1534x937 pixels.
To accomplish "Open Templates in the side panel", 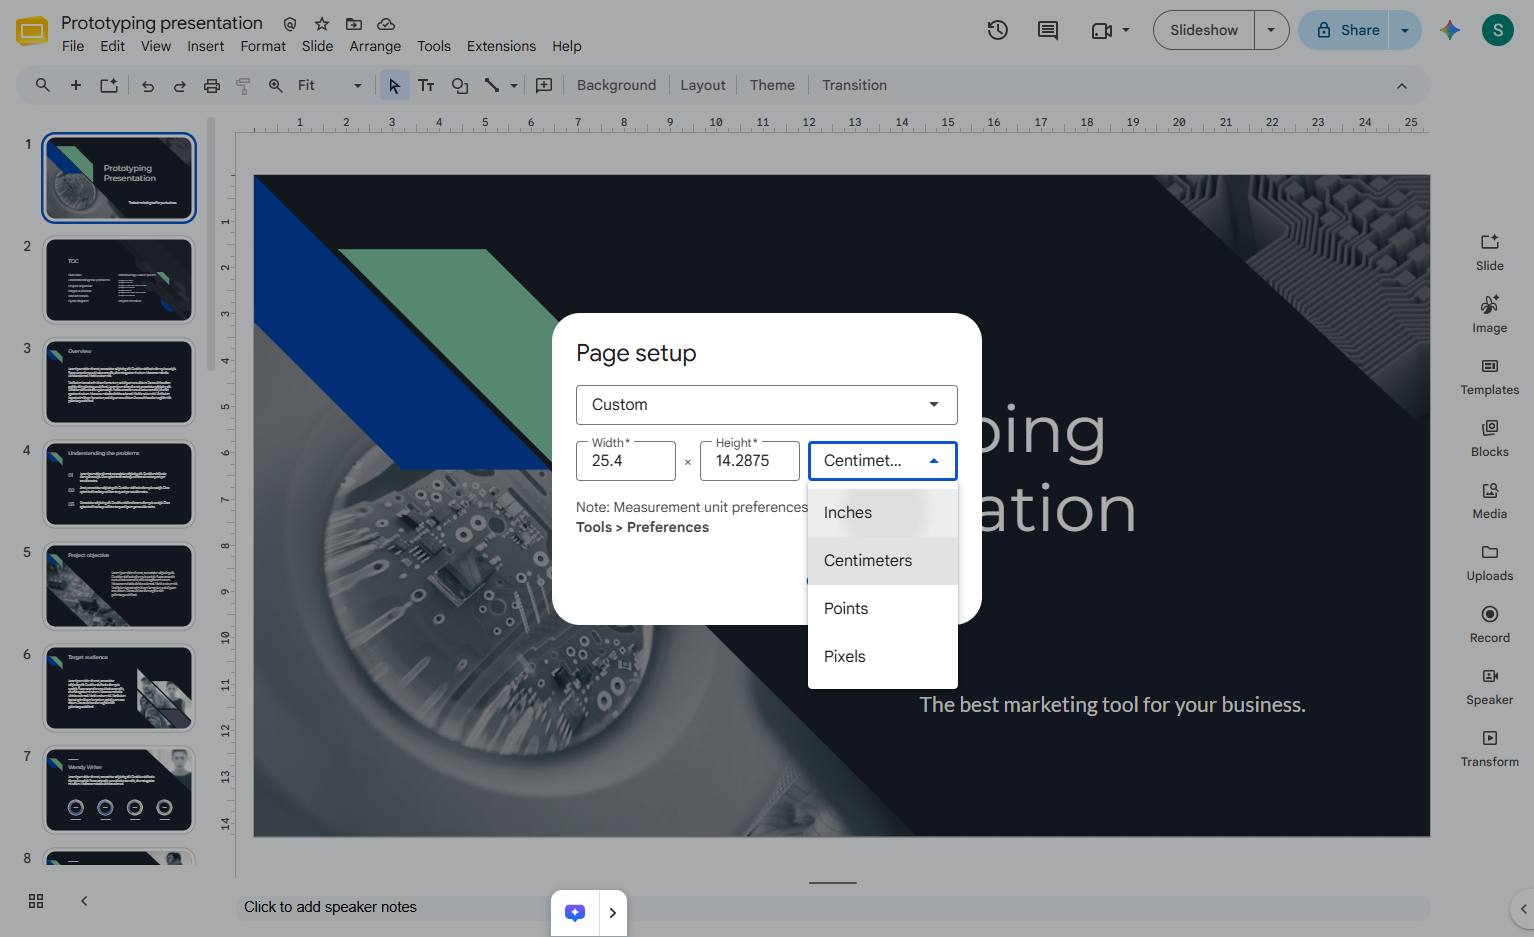I will click(x=1490, y=376).
